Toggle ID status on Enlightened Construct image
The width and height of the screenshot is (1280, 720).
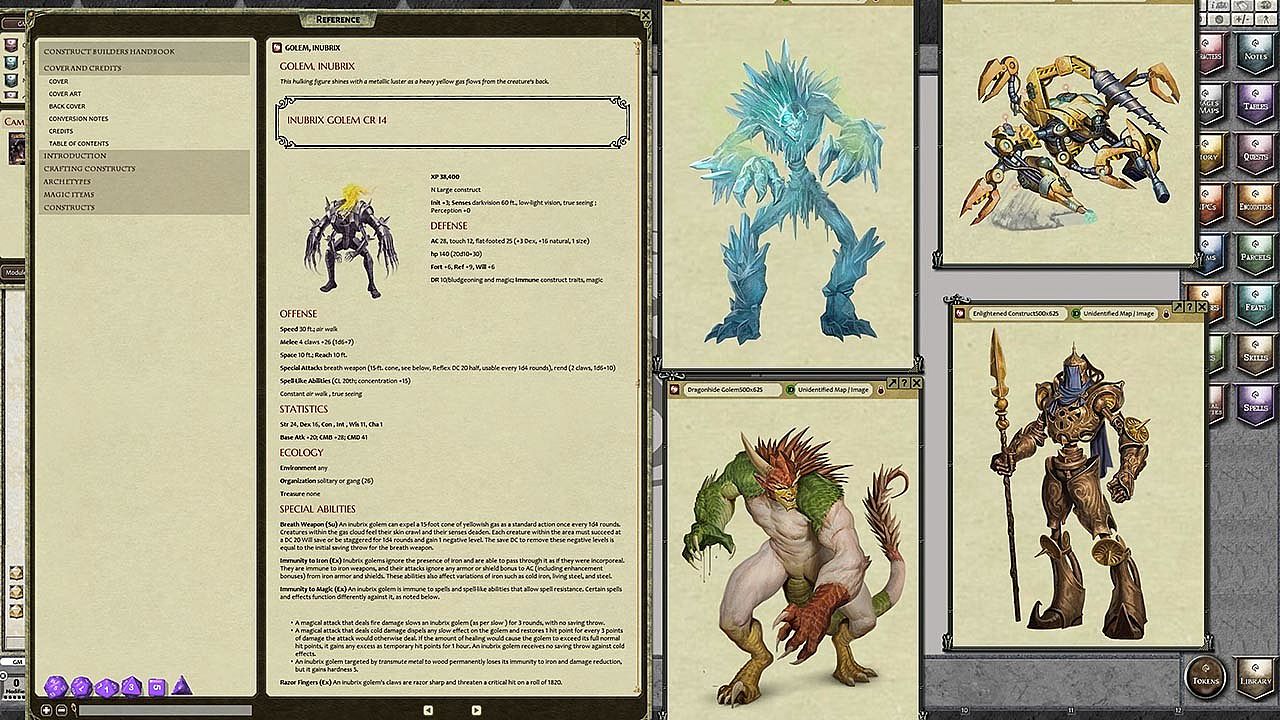tap(1075, 313)
